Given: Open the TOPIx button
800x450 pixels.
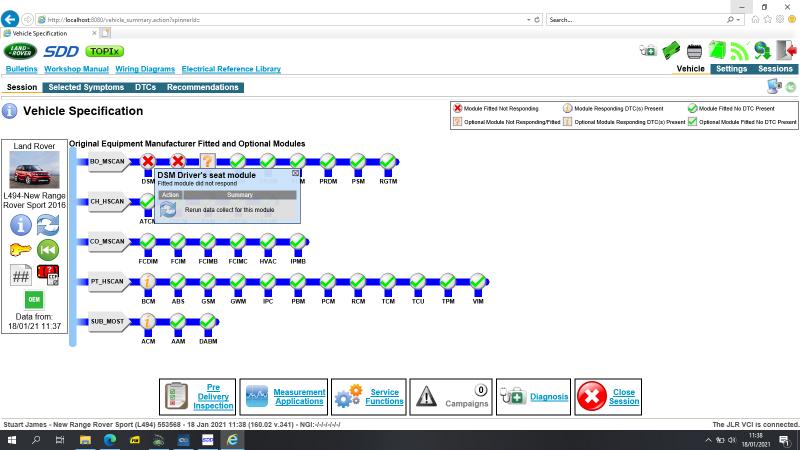Looking at the screenshot, I should pos(105,52).
